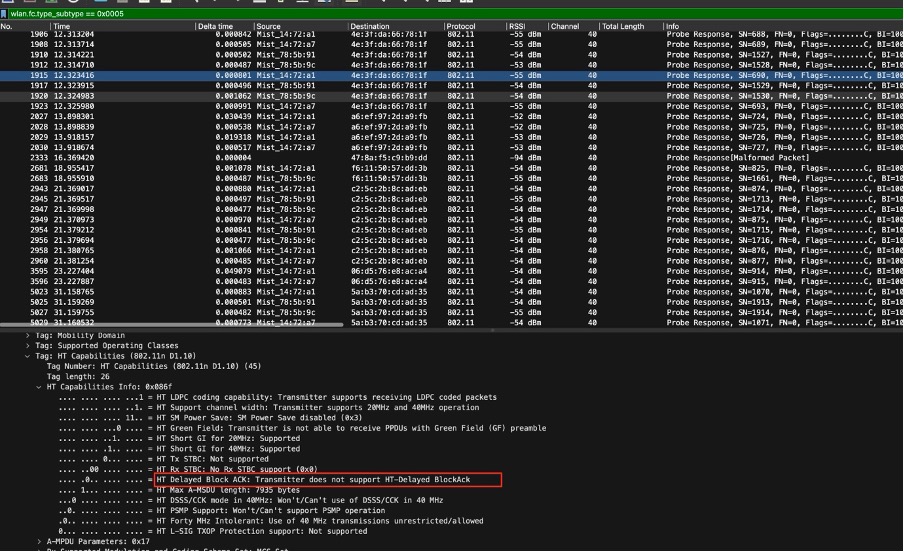Viewport: 904px width, 552px height.
Task: Select packet 1917 at time 12.323915
Action: 452,85
